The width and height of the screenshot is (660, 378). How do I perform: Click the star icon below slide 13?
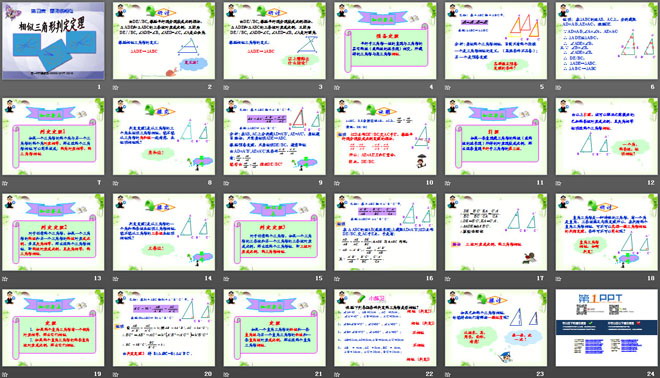click(x=5, y=279)
